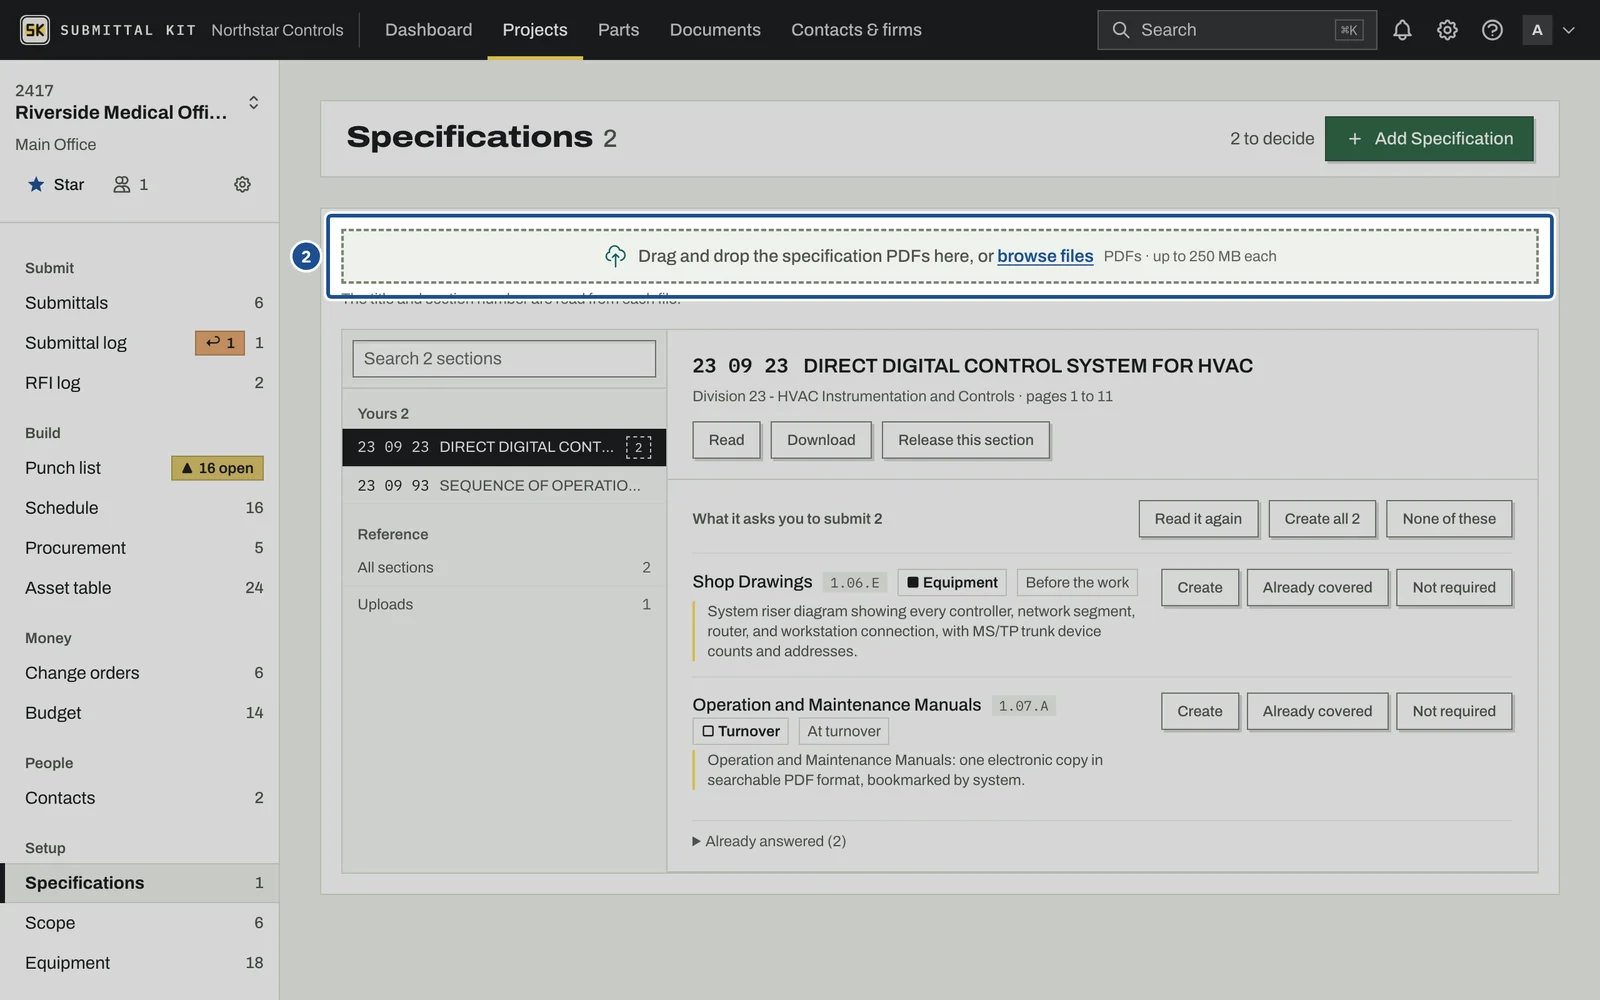Select 23 09 93 Sequence of Operations section
Screen dimensions: 1600x1000
[x=504, y=486]
